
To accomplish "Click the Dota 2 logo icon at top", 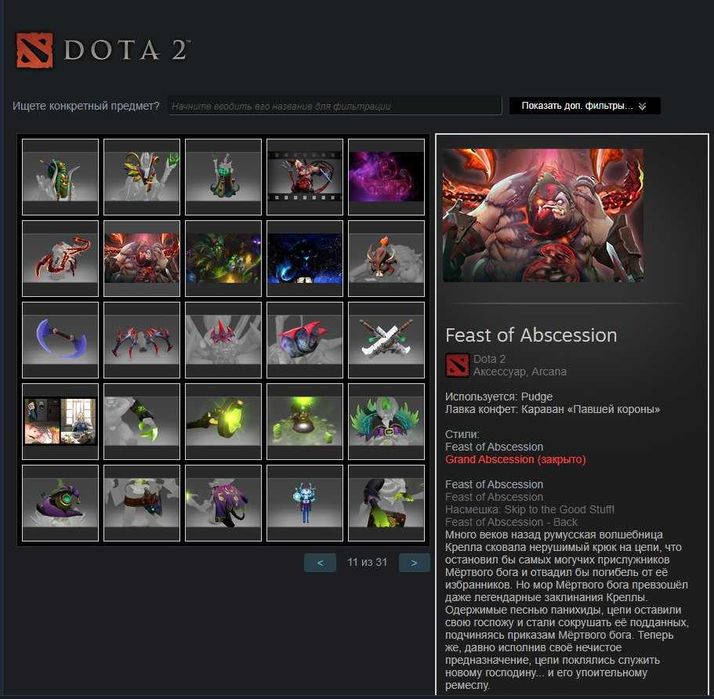I will point(35,50).
